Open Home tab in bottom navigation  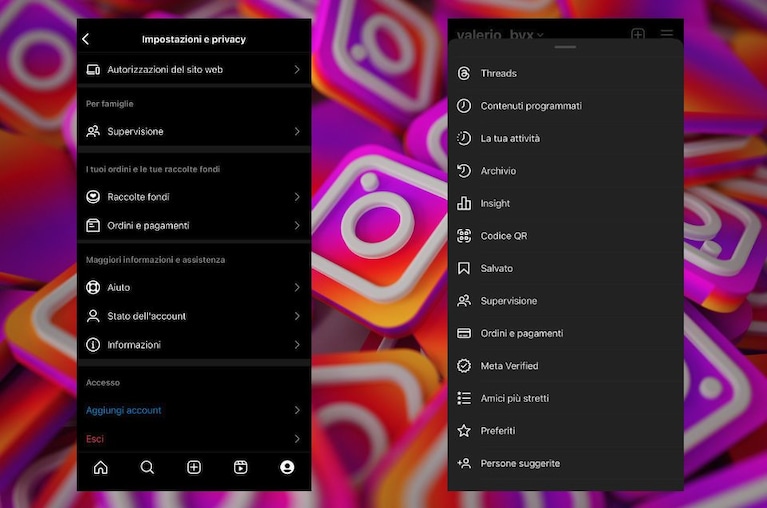click(101, 467)
